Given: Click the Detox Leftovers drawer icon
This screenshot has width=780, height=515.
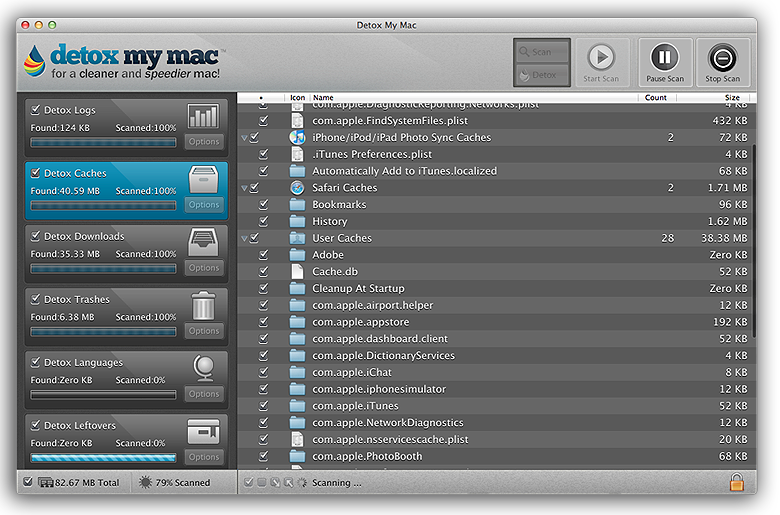Looking at the screenshot, I should pos(203,431).
